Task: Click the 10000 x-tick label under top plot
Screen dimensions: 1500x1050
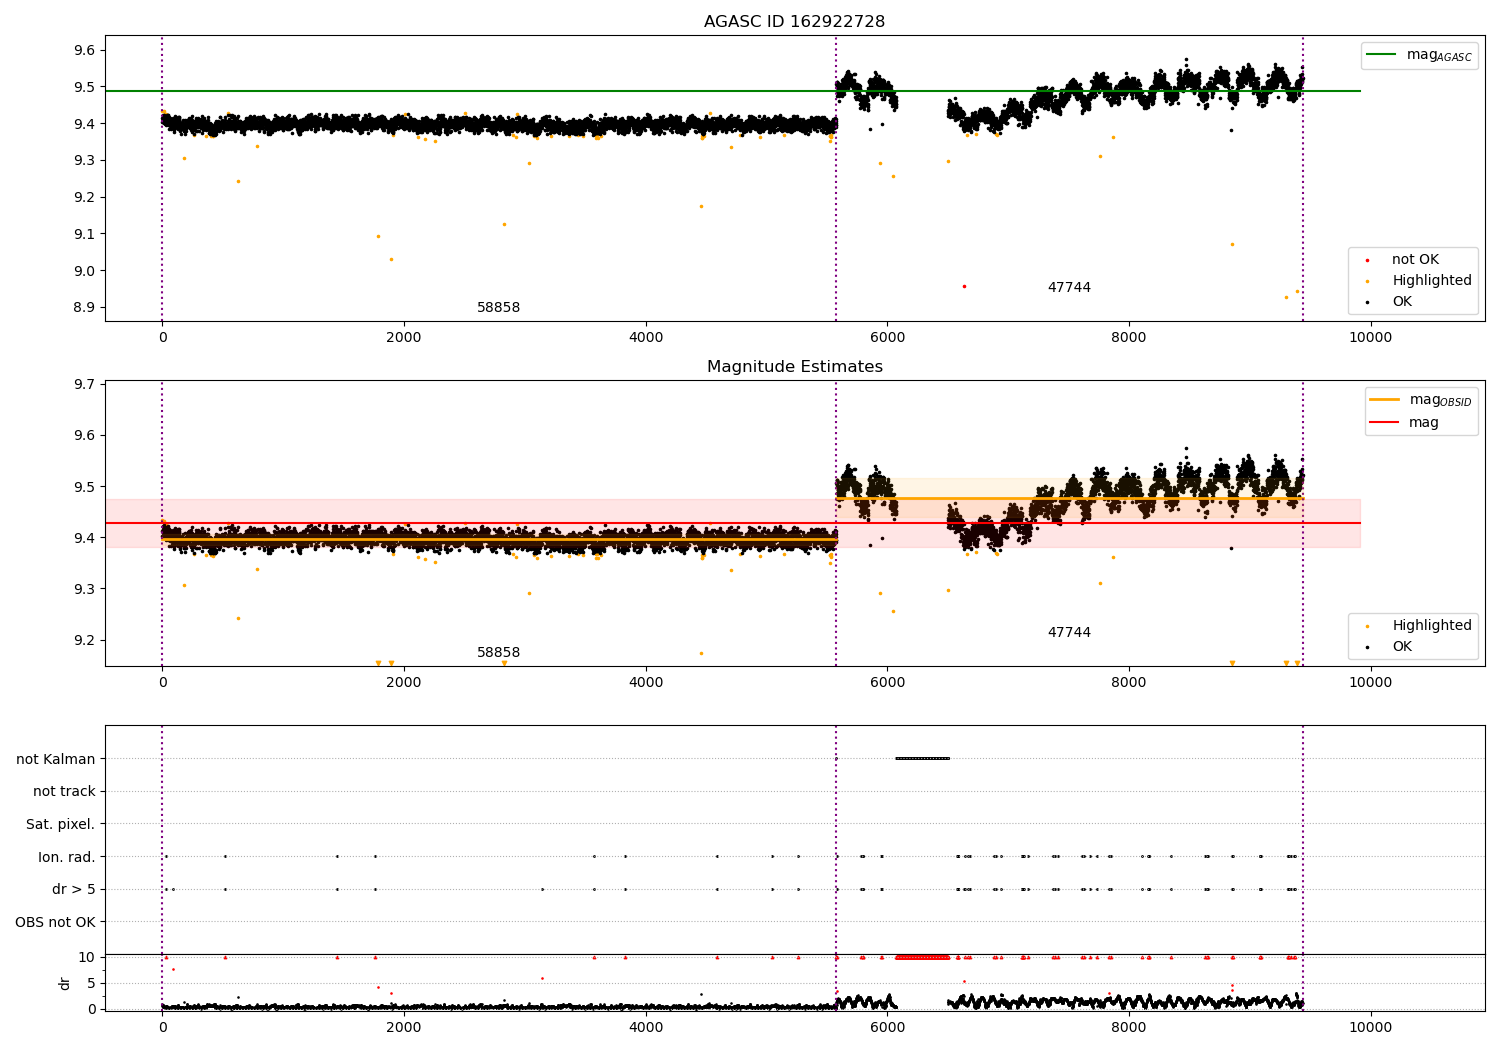Action: click(x=1370, y=337)
